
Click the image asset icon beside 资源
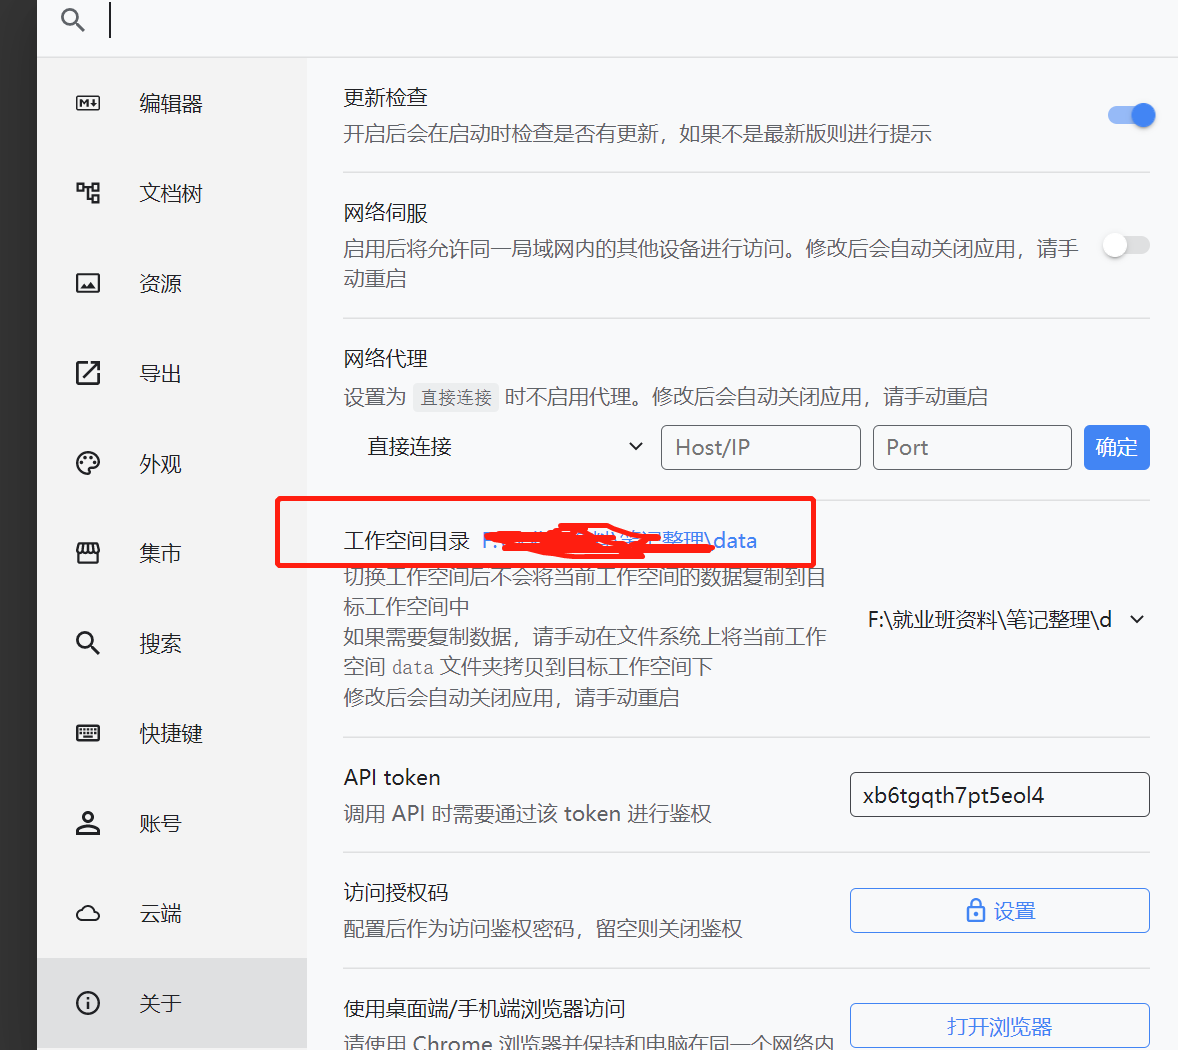point(88,283)
